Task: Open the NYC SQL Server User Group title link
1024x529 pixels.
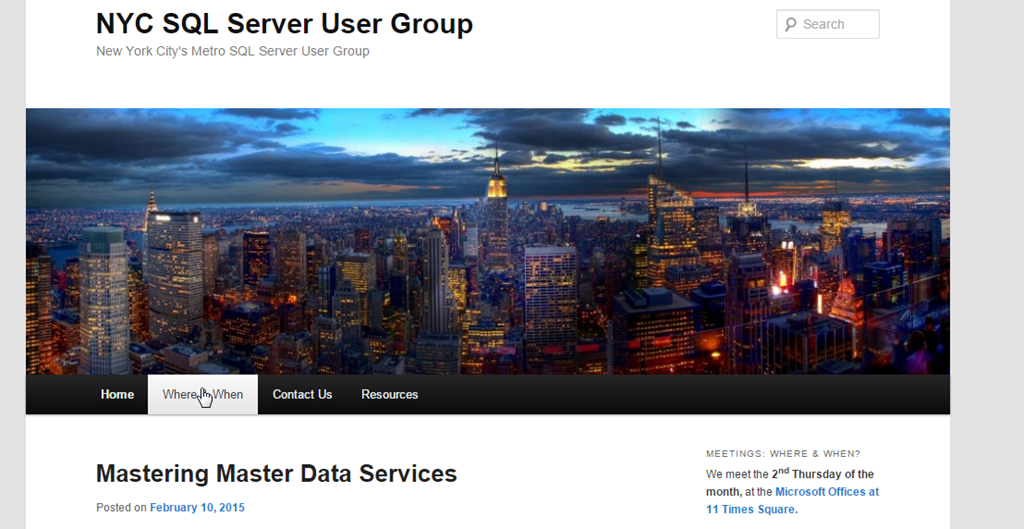Action: pyautogui.click(x=284, y=24)
